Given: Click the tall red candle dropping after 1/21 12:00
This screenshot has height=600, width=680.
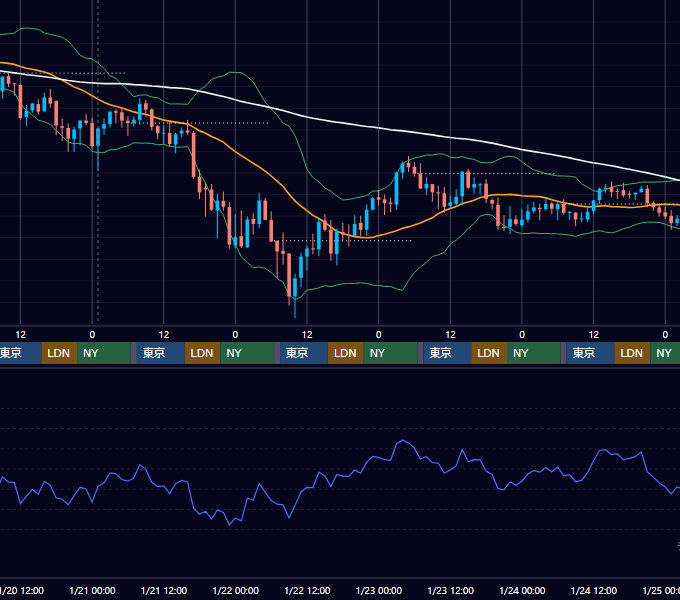Looking at the screenshot, I should [x=193, y=155].
